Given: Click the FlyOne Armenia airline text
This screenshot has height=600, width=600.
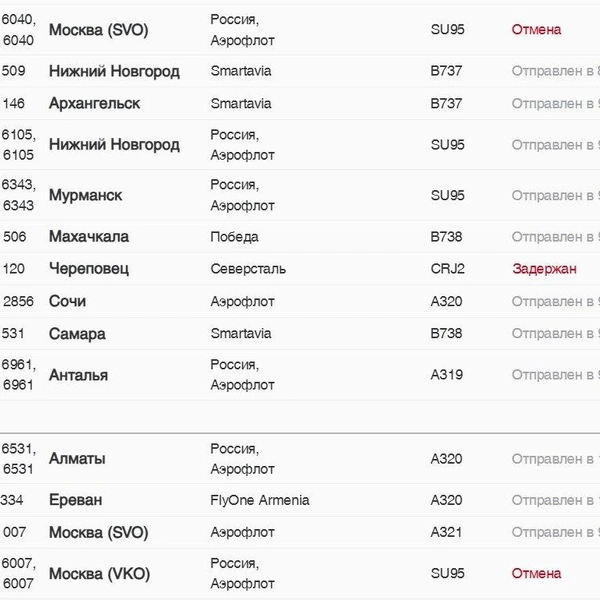Looking at the screenshot, I should [260, 500].
